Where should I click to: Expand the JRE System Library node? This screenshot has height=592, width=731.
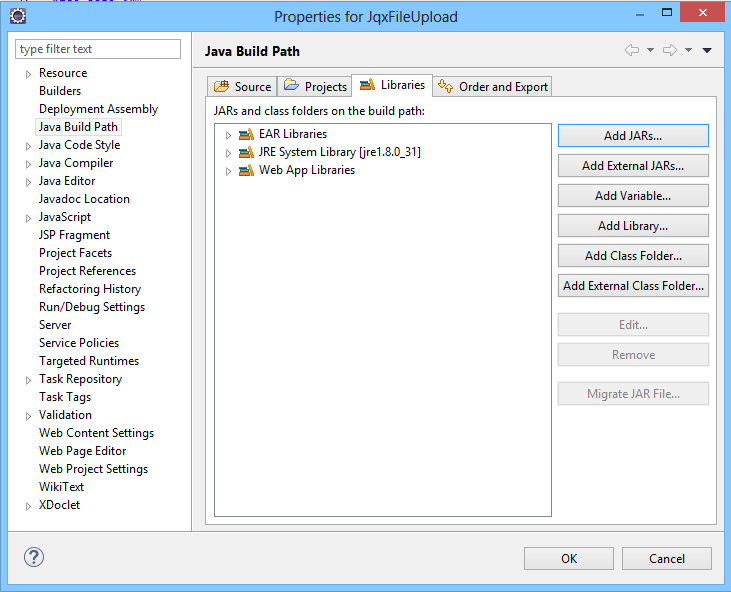[228, 153]
